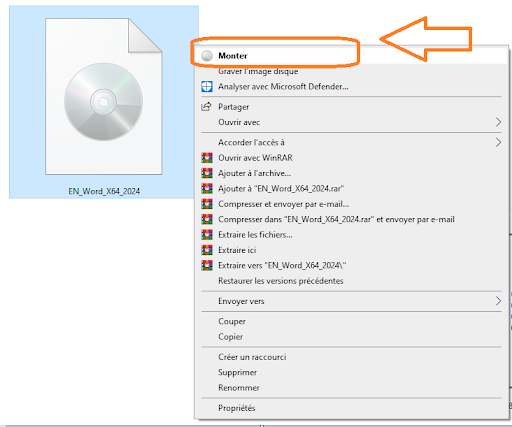This screenshot has height=427, width=512.
Task: Choose Supprimer in the context menu
Action: [x=351, y=372]
